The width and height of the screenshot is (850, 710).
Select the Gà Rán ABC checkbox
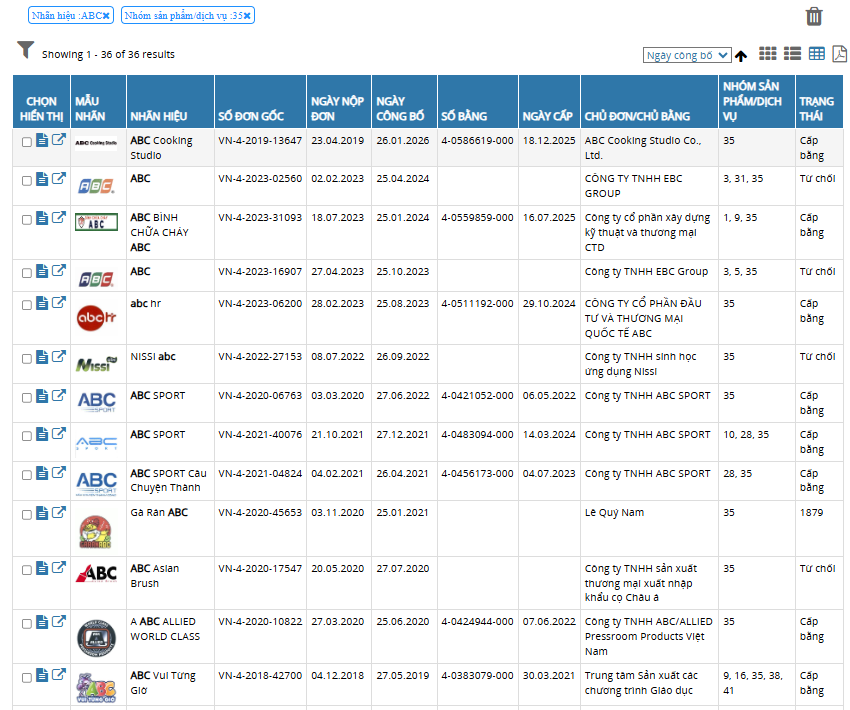click(27, 515)
